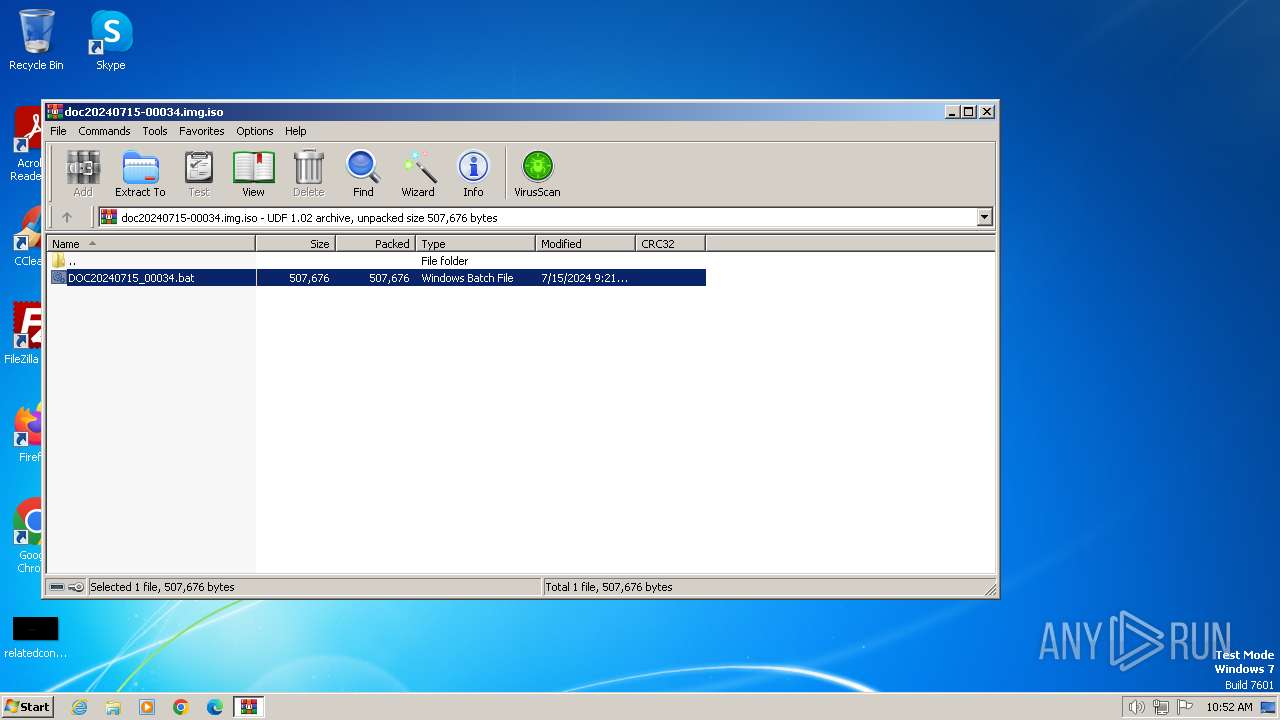The image size is (1280, 720).
Task: Open the Extract To tool
Action: pos(140,173)
